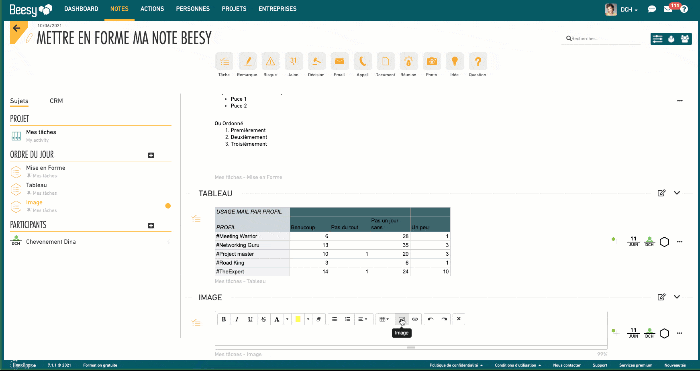Insert a link with the editor link icon
The width and height of the screenshot is (700, 371).
click(x=415, y=319)
